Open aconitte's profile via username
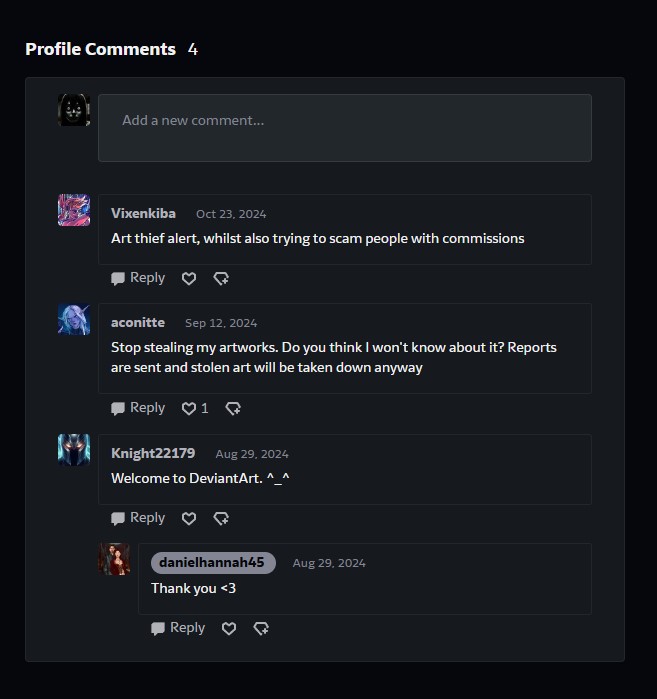Screen dimensions: 657x699 click(138, 323)
